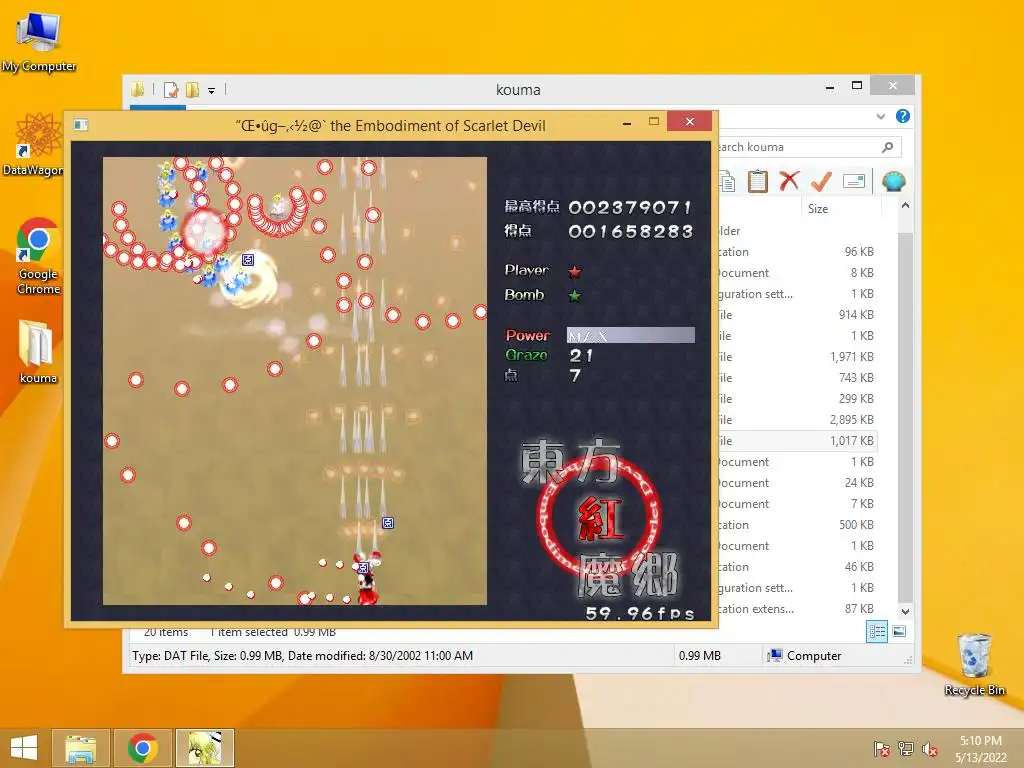Select the file row sized 87 KB
The image size is (1024, 768).
(x=797, y=609)
